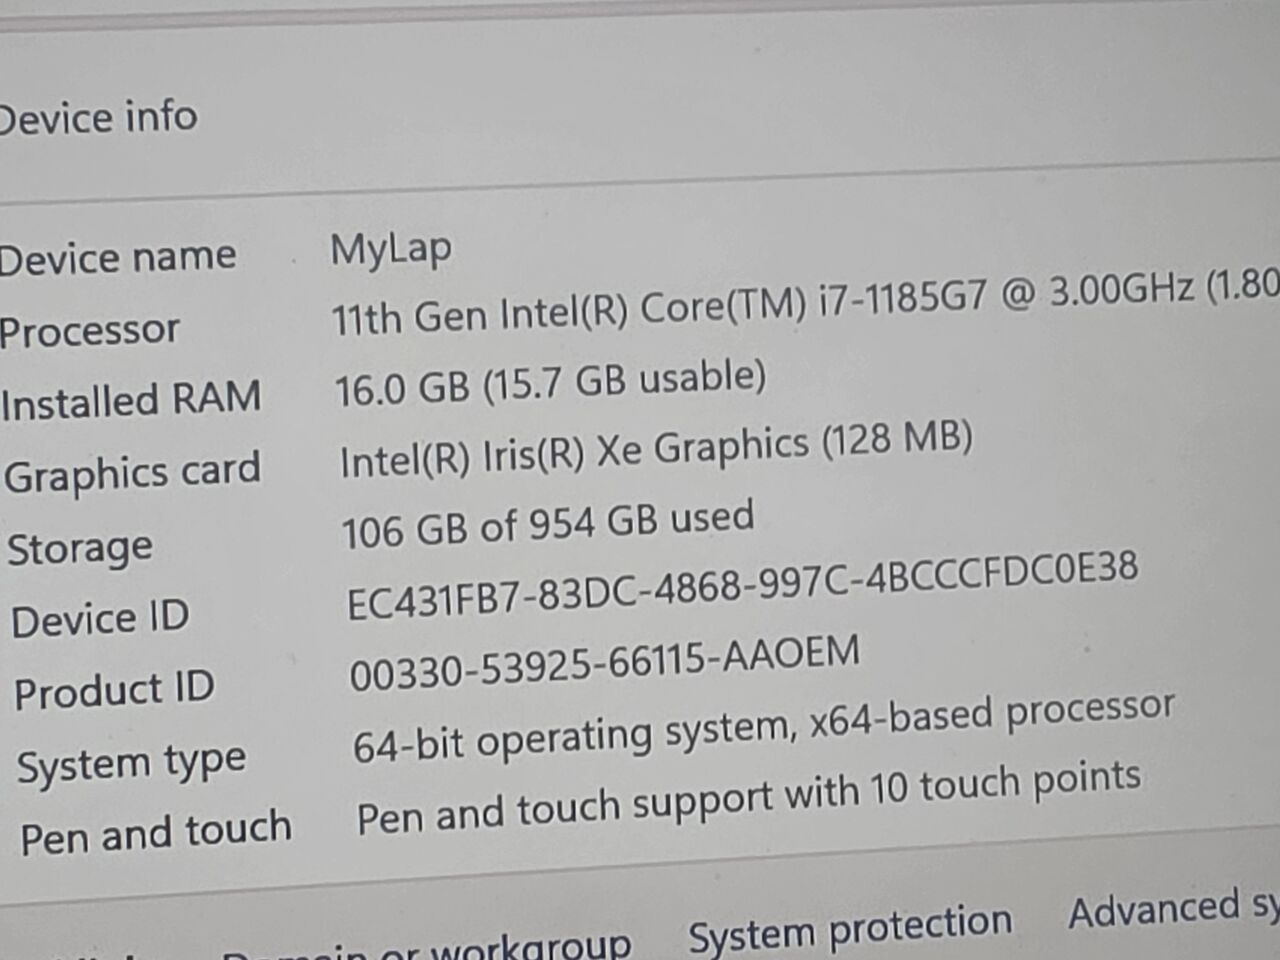Click the Processor label
The width and height of the screenshot is (1280, 960).
pos(90,330)
